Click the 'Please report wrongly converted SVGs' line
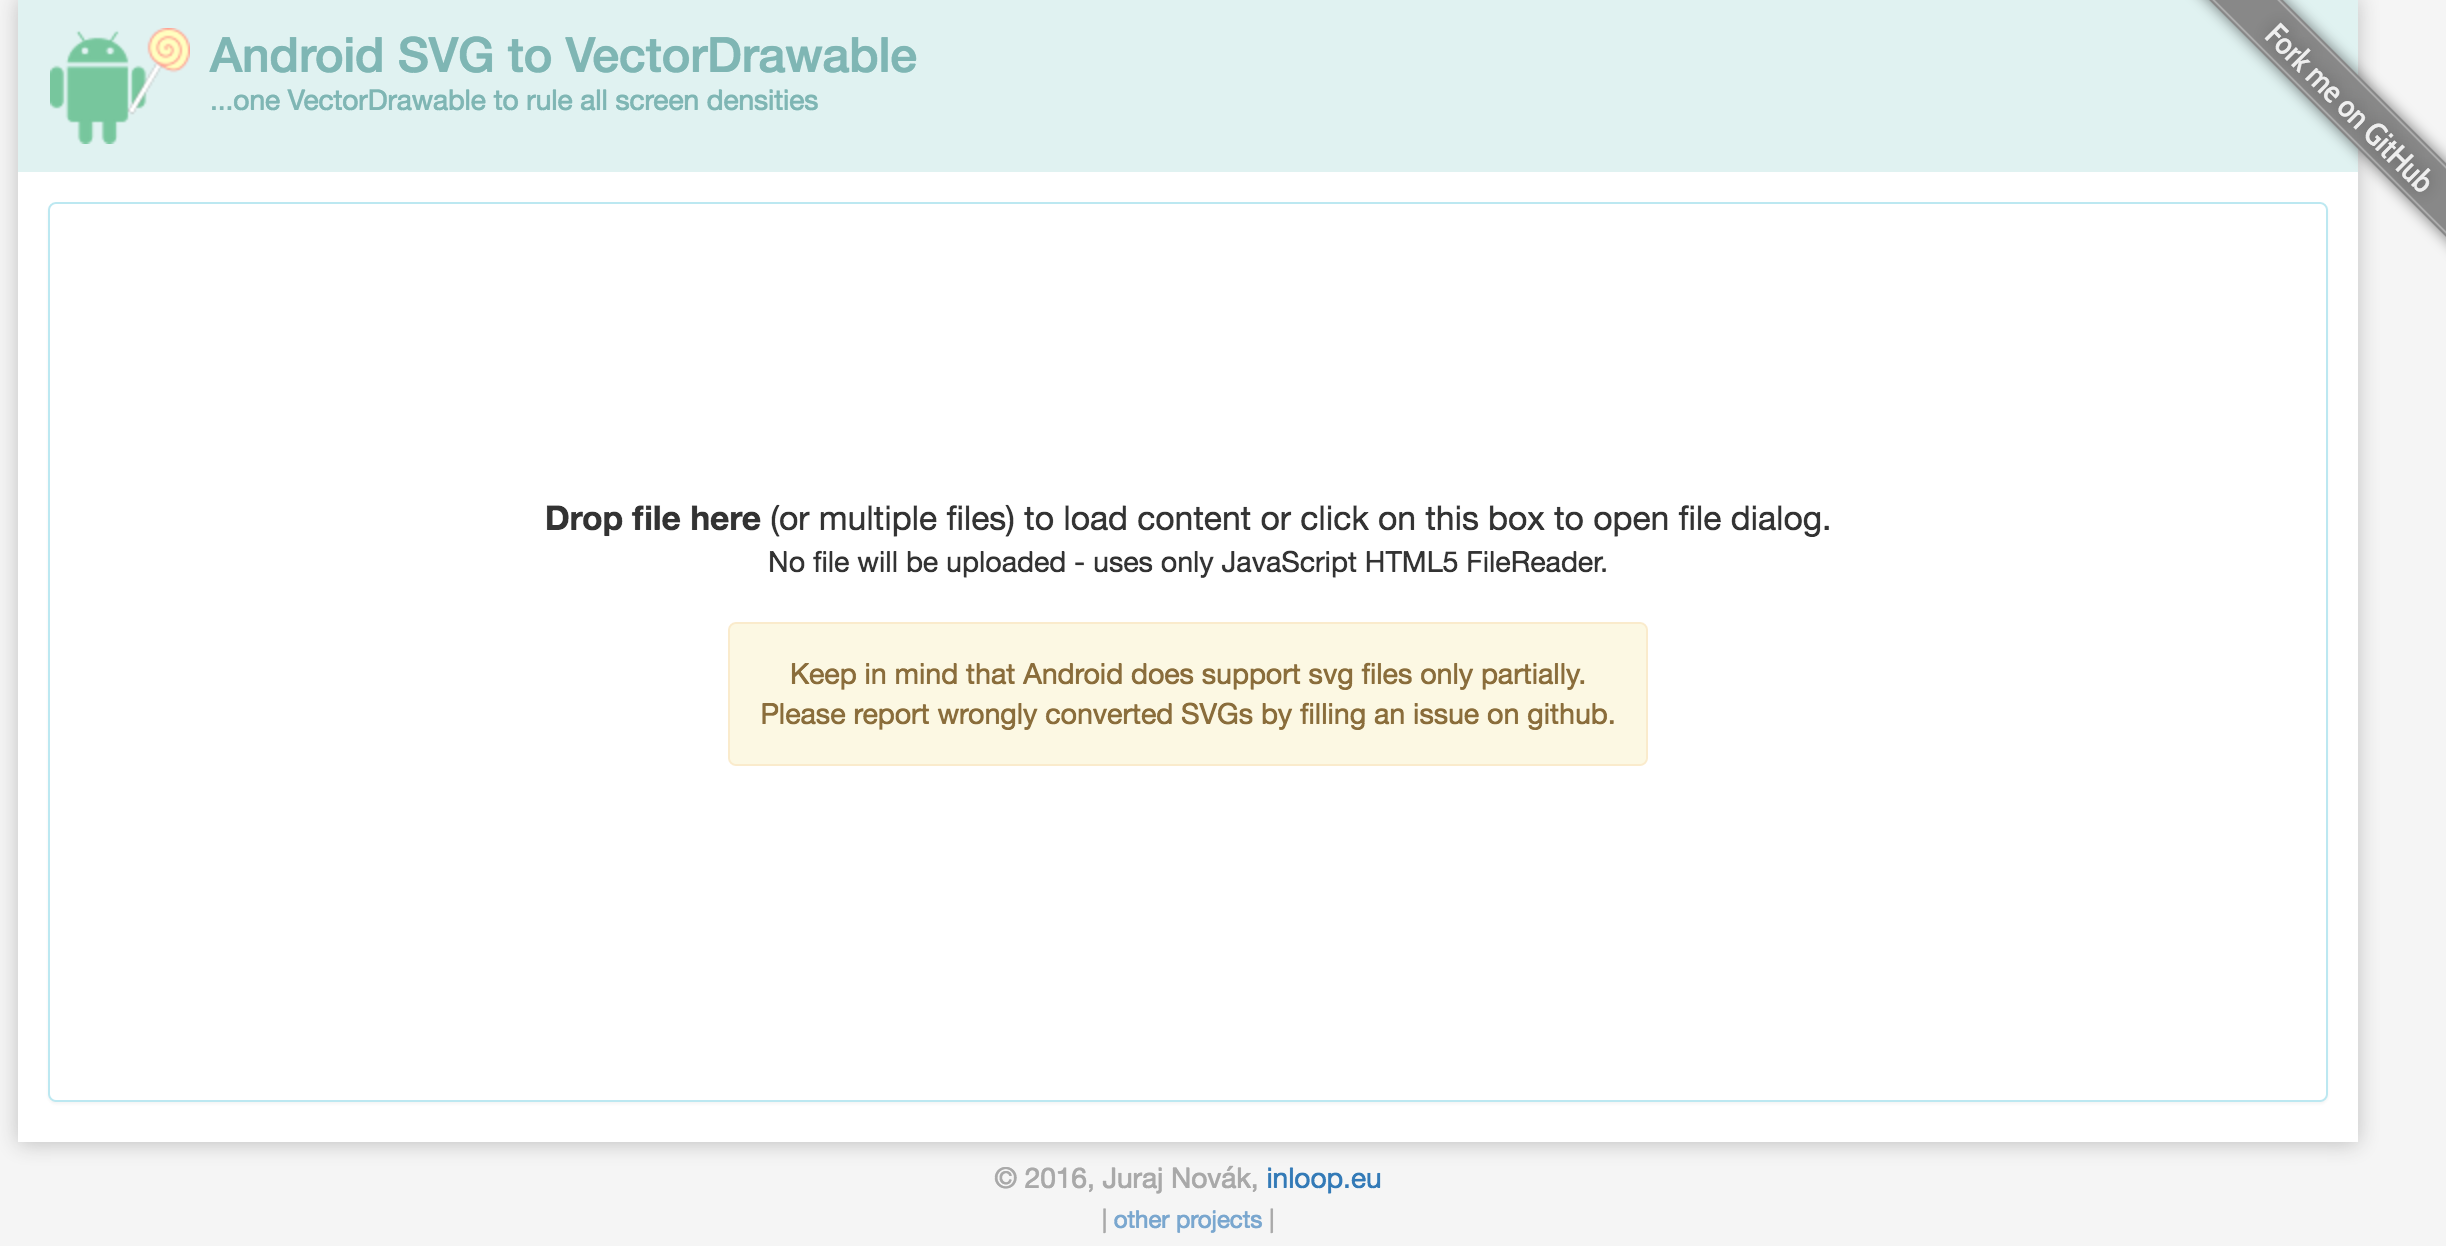Image resolution: width=2446 pixels, height=1246 pixels. pyautogui.click(x=1187, y=714)
